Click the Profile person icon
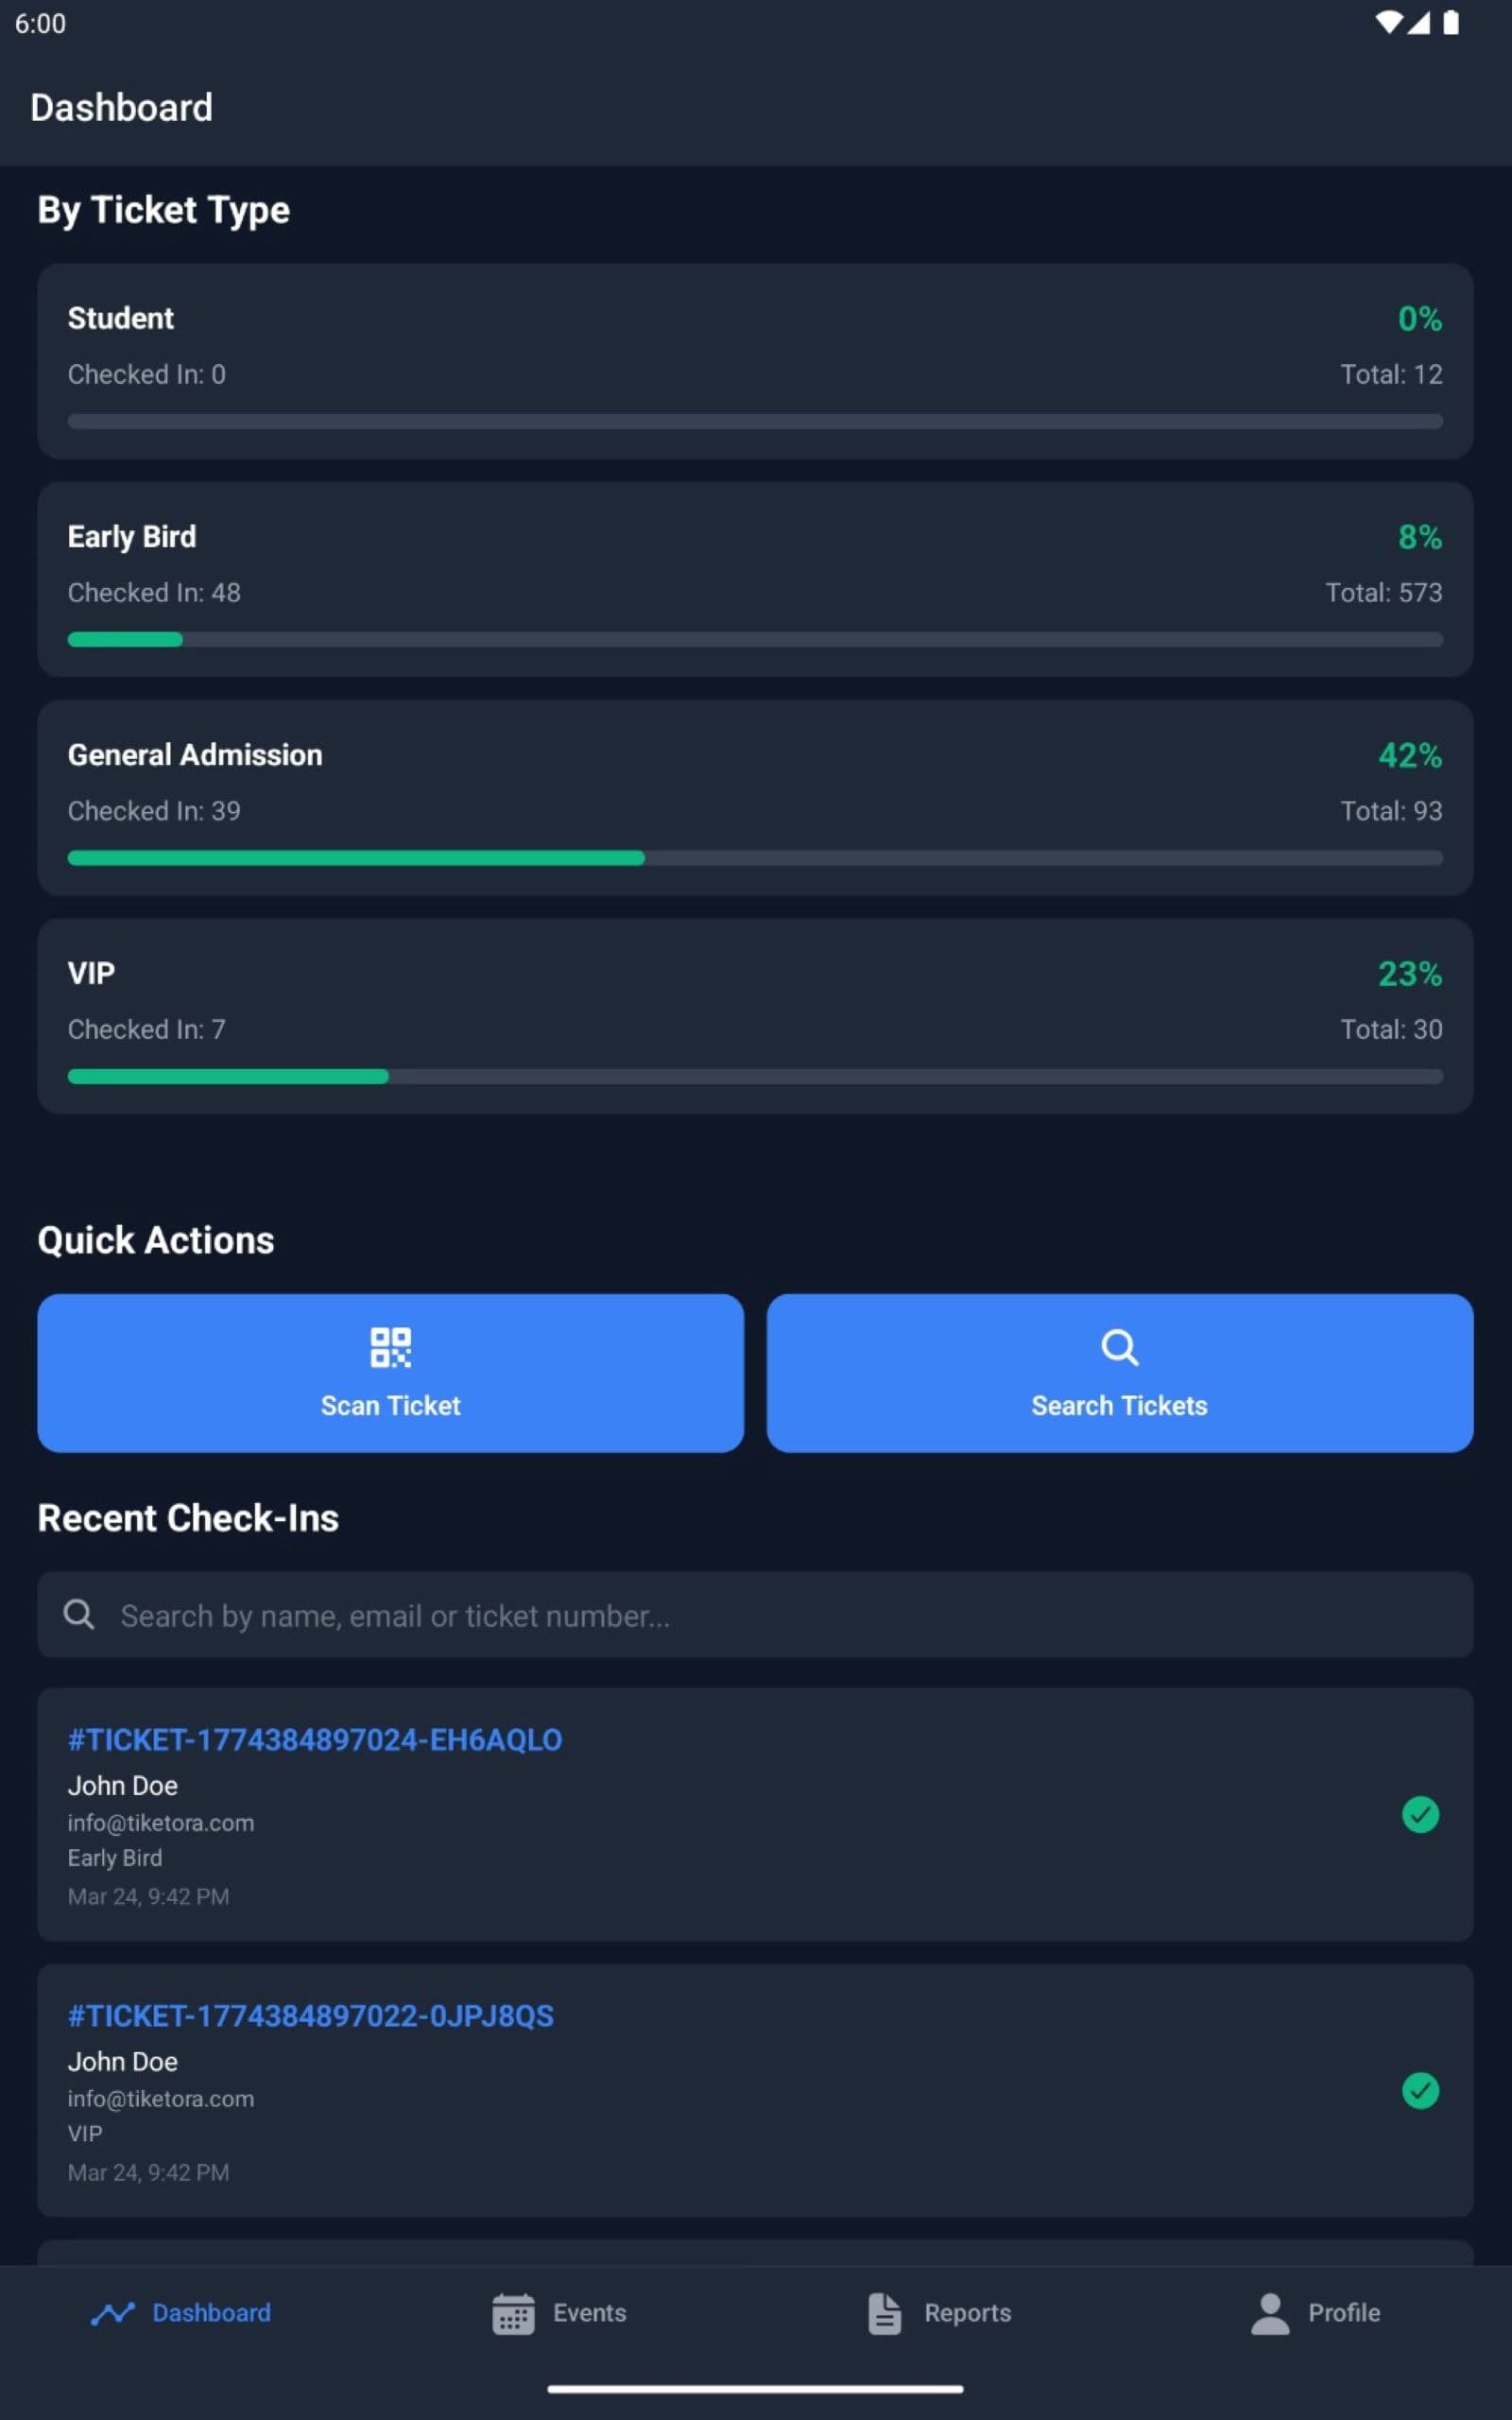Image resolution: width=1512 pixels, height=2420 pixels. coord(1269,2313)
